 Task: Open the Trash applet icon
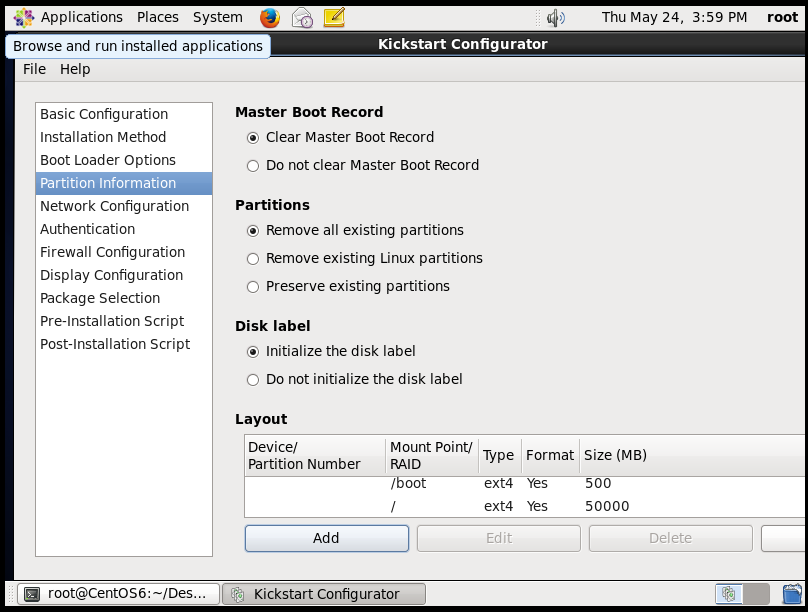(x=792, y=593)
